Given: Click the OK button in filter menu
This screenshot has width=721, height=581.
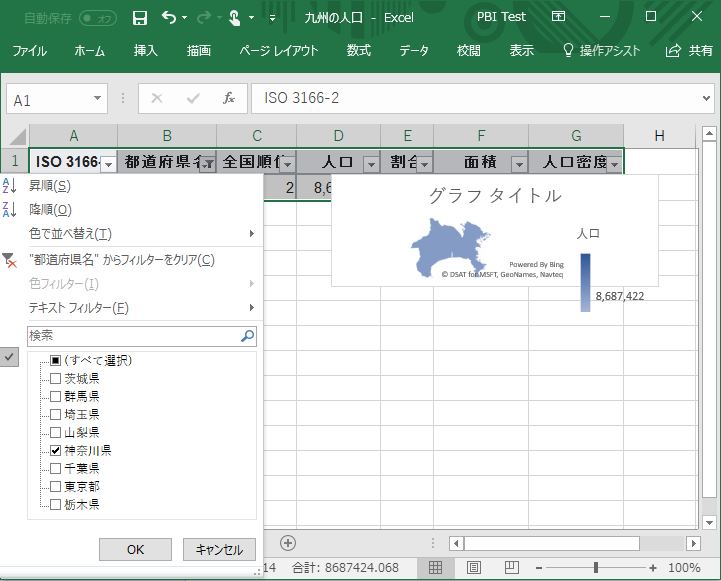Looking at the screenshot, I should tap(135, 549).
